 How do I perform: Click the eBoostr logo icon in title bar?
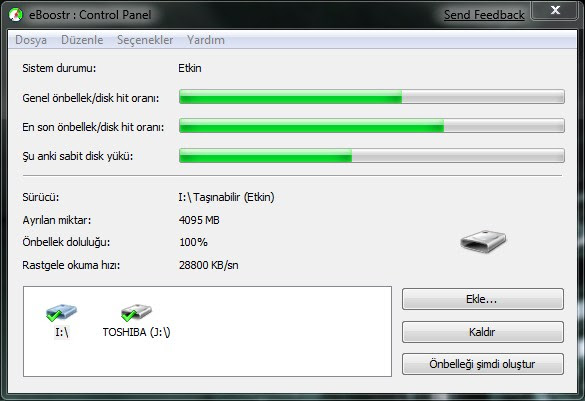pos(15,15)
